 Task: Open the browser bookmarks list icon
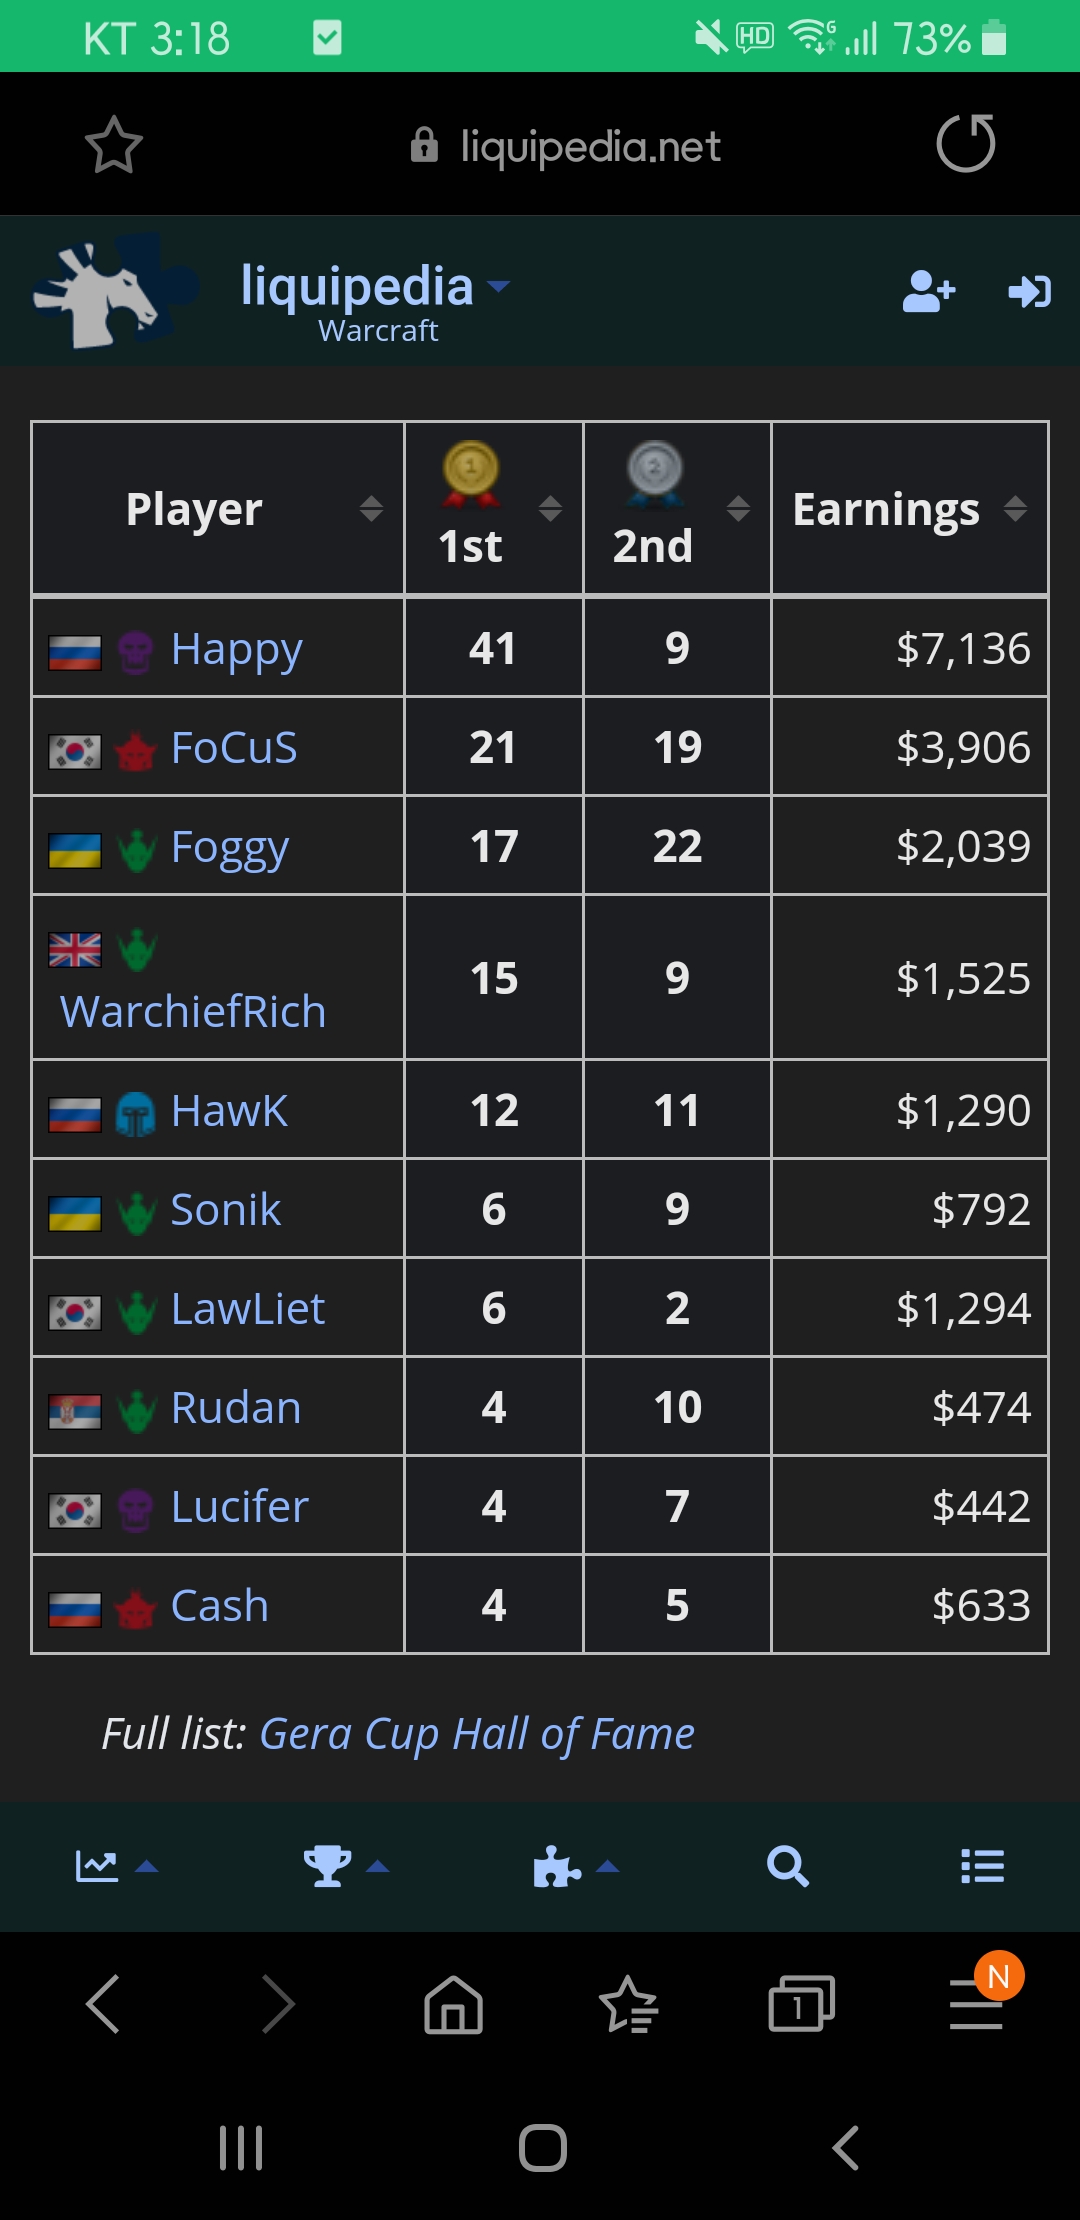click(628, 2004)
